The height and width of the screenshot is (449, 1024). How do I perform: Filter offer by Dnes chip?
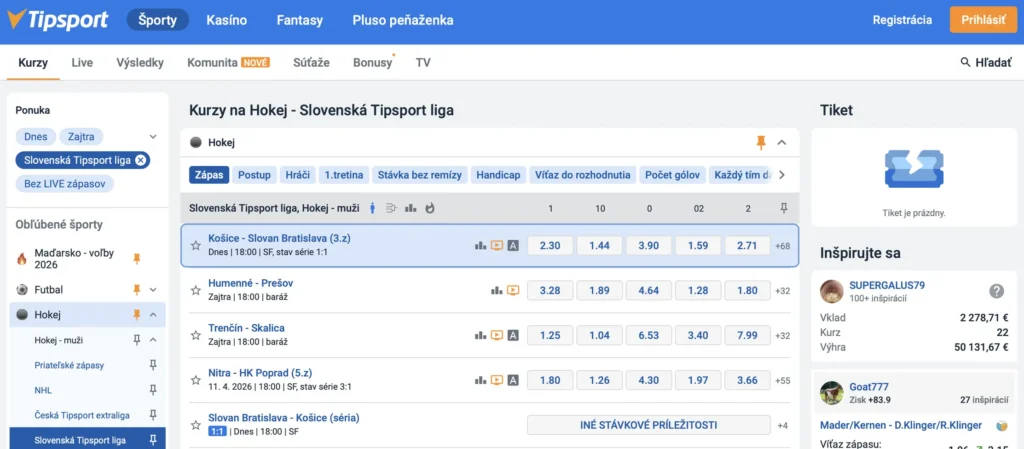click(x=36, y=137)
